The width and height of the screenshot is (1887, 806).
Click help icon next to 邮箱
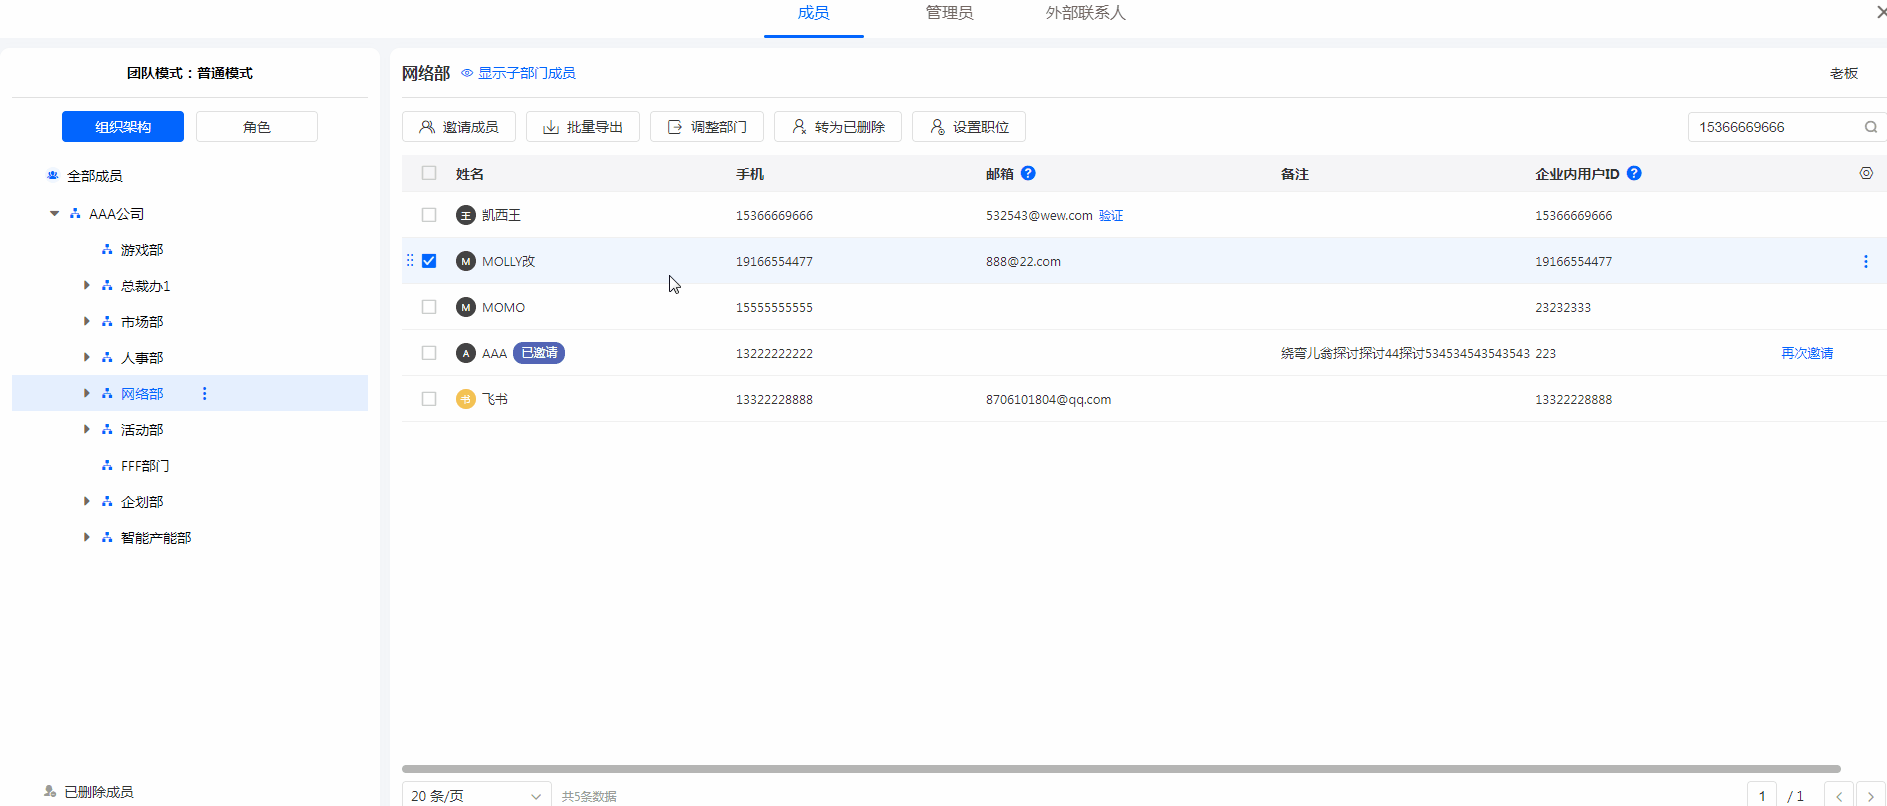point(1028,173)
